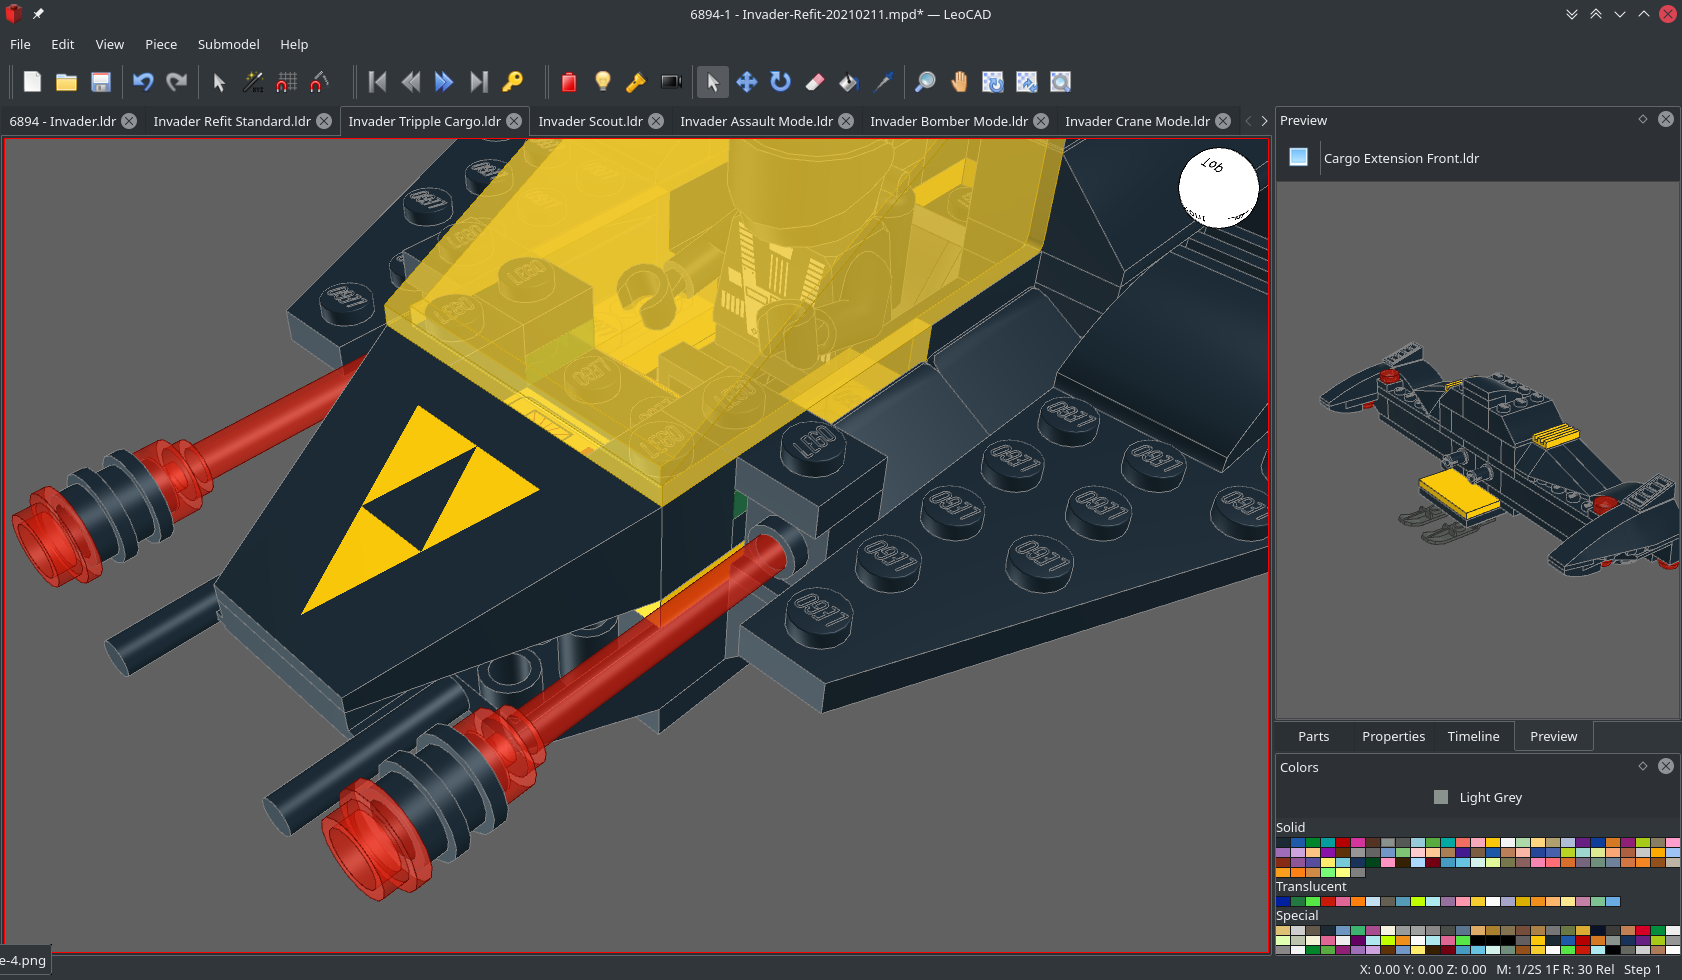1682x980 pixels.
Task: Select the Pan tool
Action: (959, 82)
